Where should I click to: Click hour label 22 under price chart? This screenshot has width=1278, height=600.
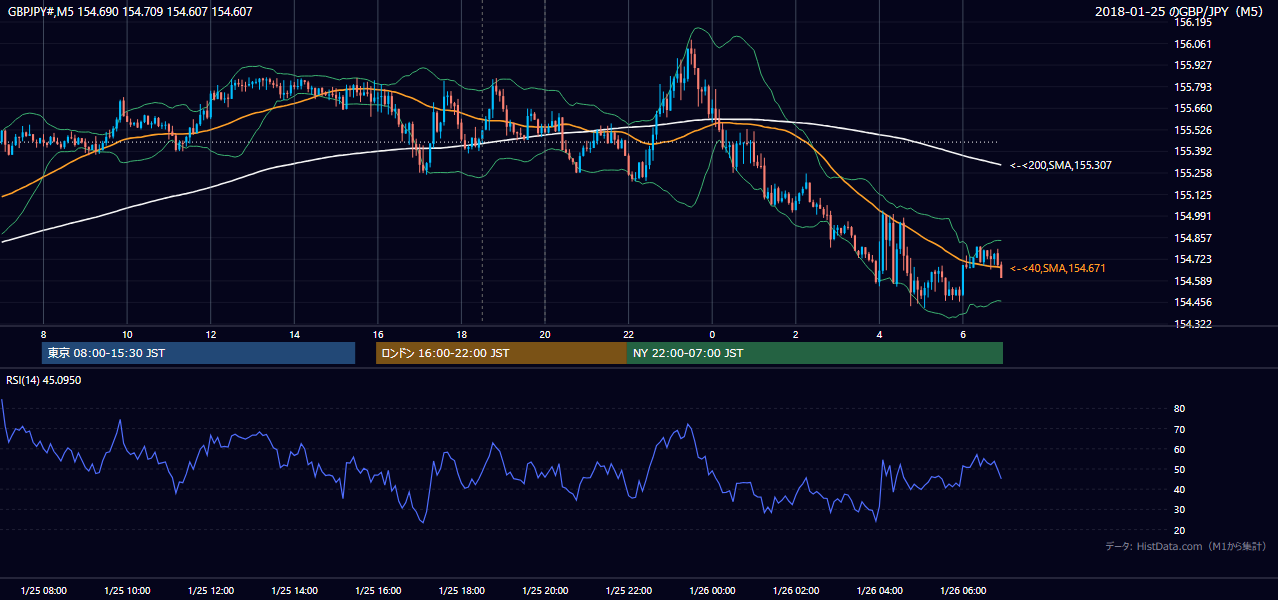coord(629,334)
